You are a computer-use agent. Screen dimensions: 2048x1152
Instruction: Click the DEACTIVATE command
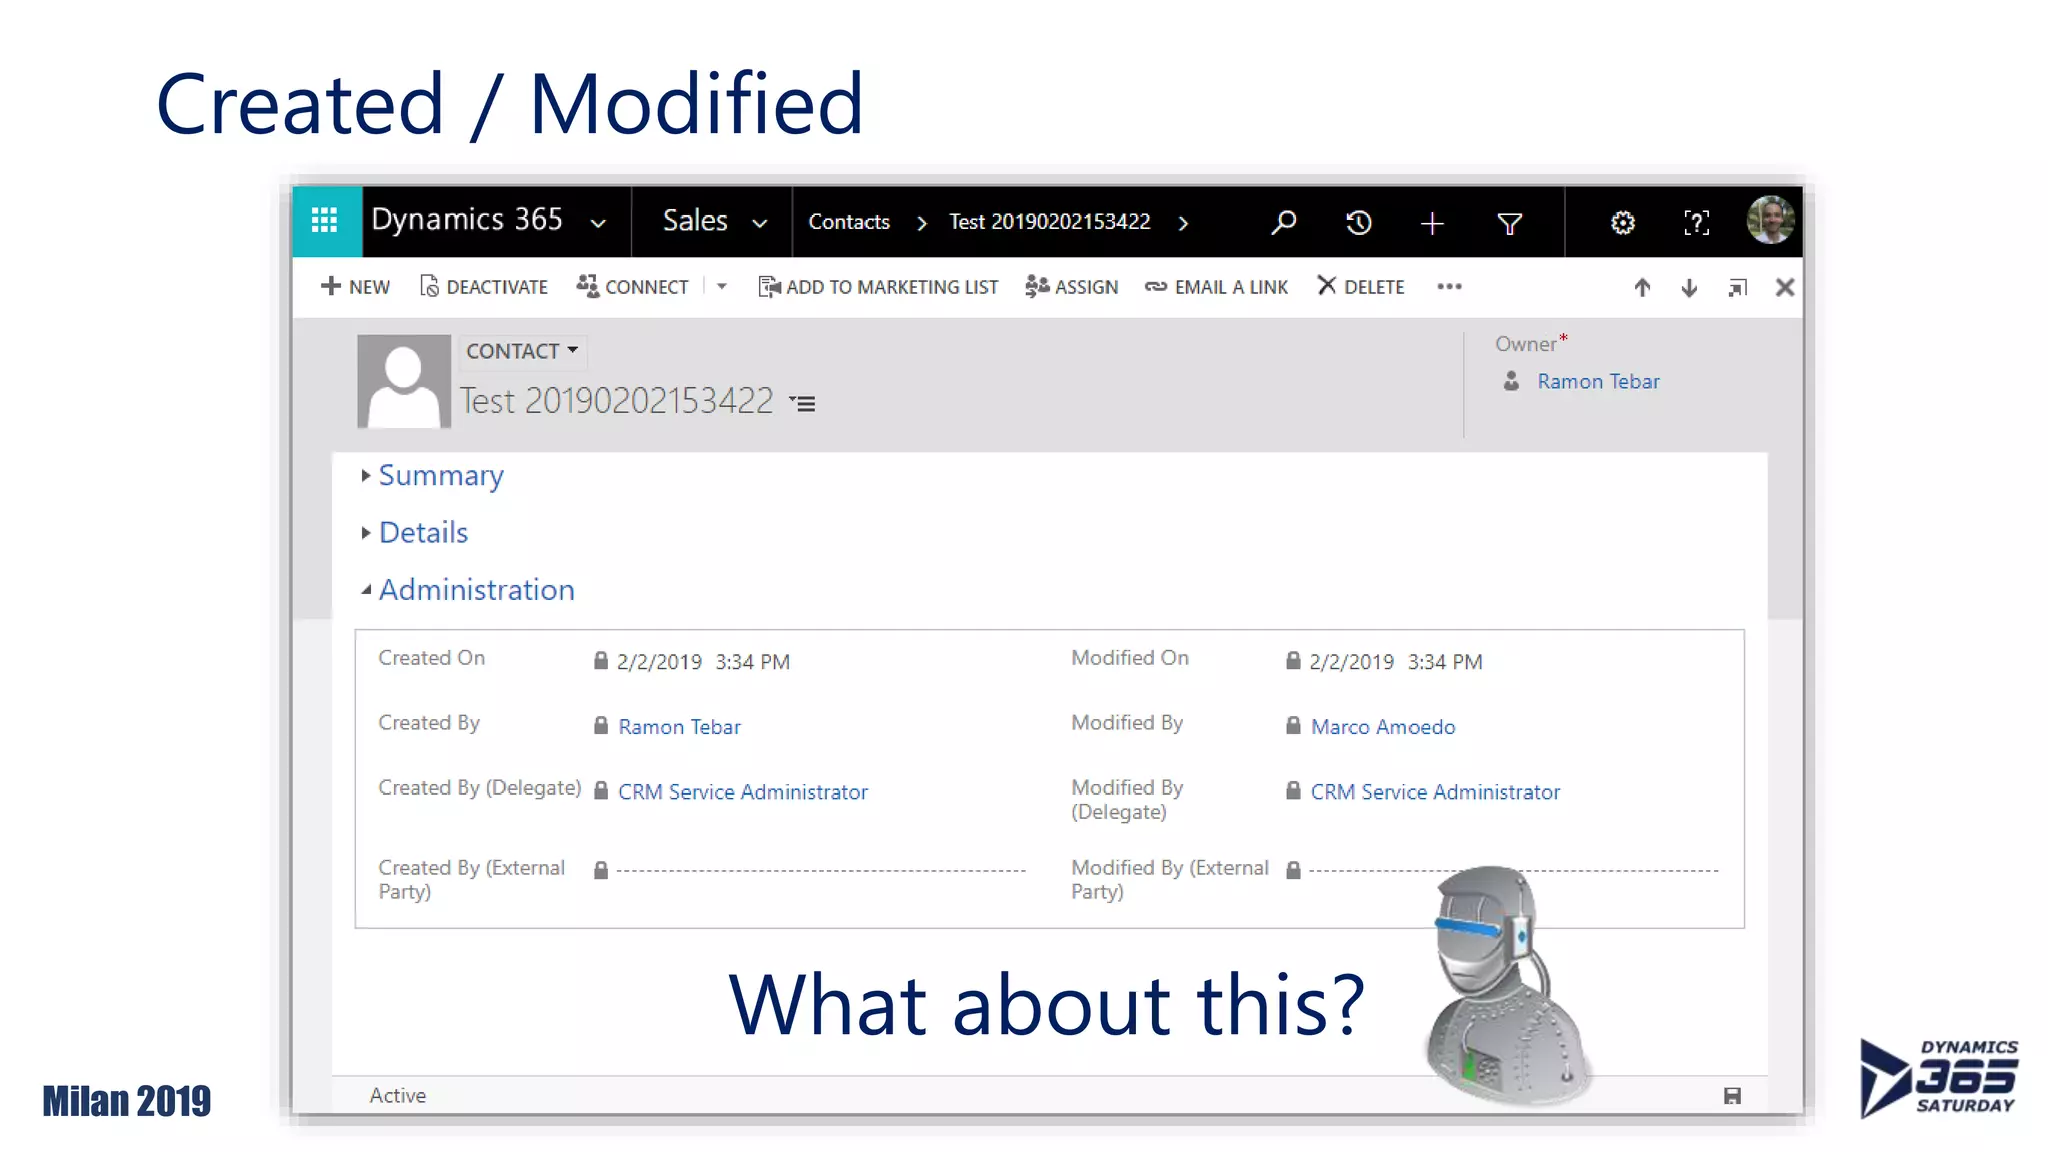484,287
